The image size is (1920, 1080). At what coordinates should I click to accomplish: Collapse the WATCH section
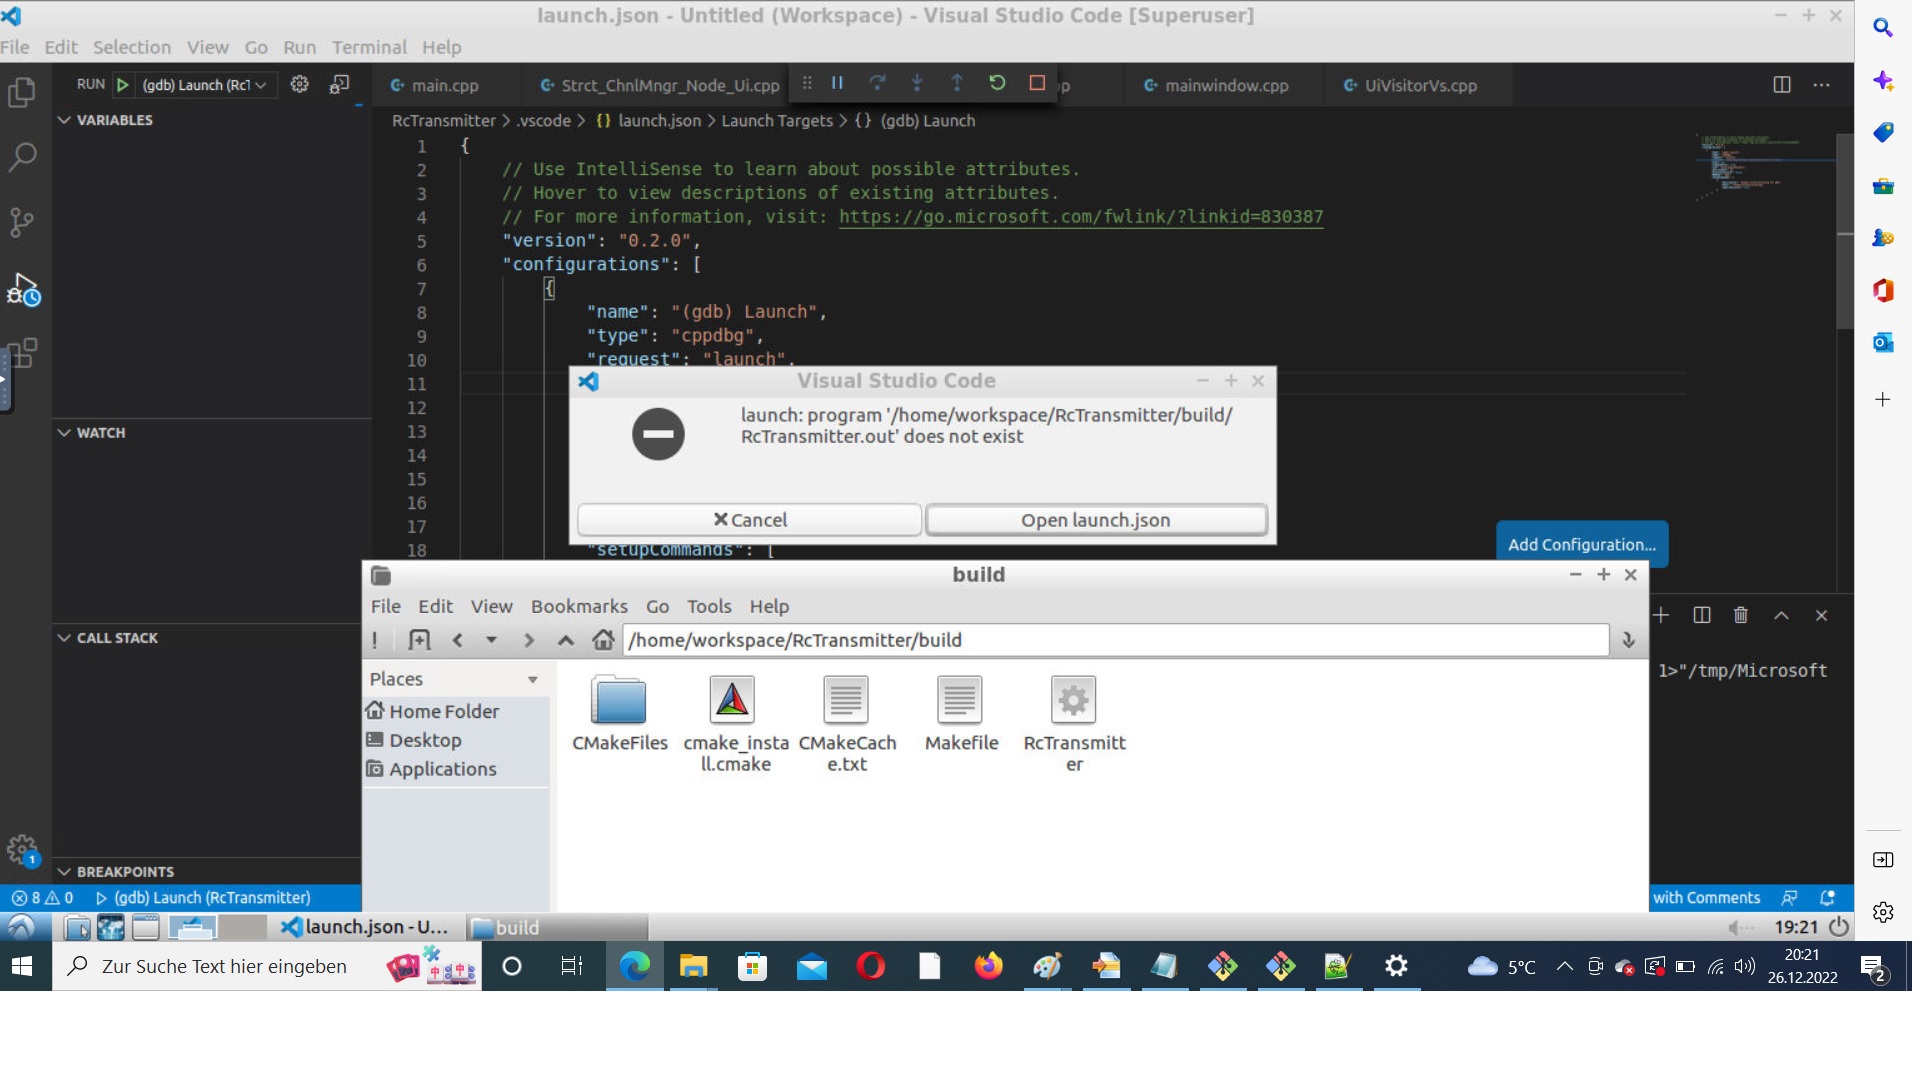coord(65,433)
